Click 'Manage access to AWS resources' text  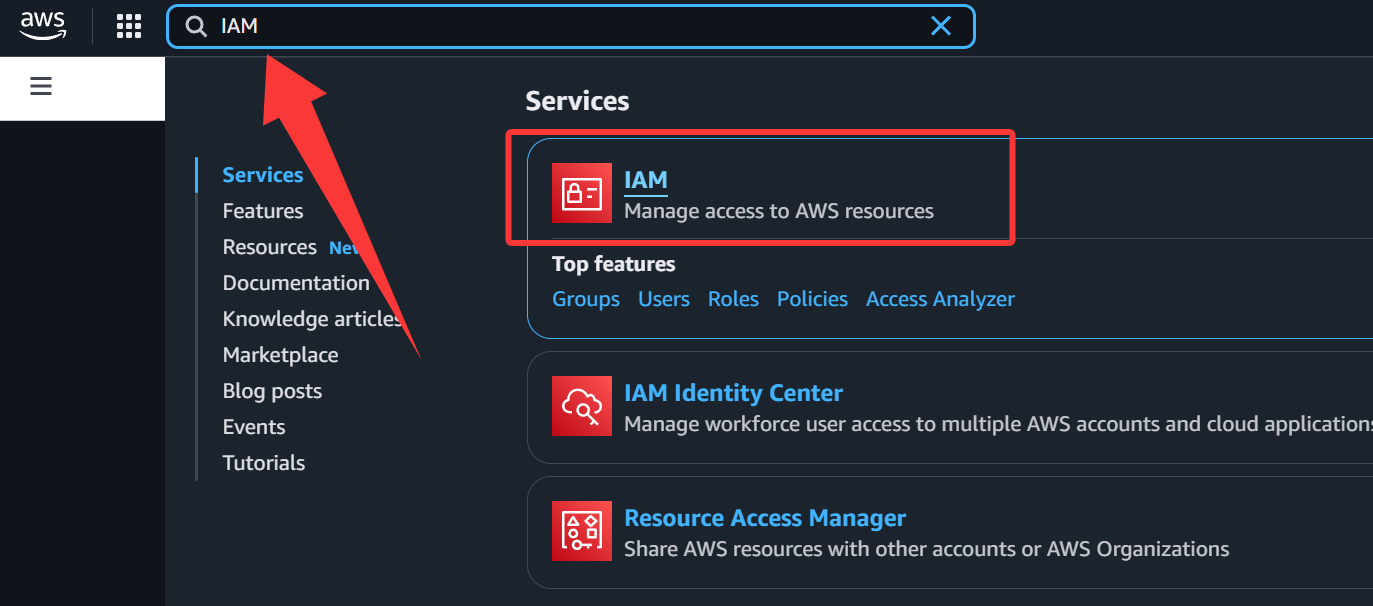tap(779, 211)
